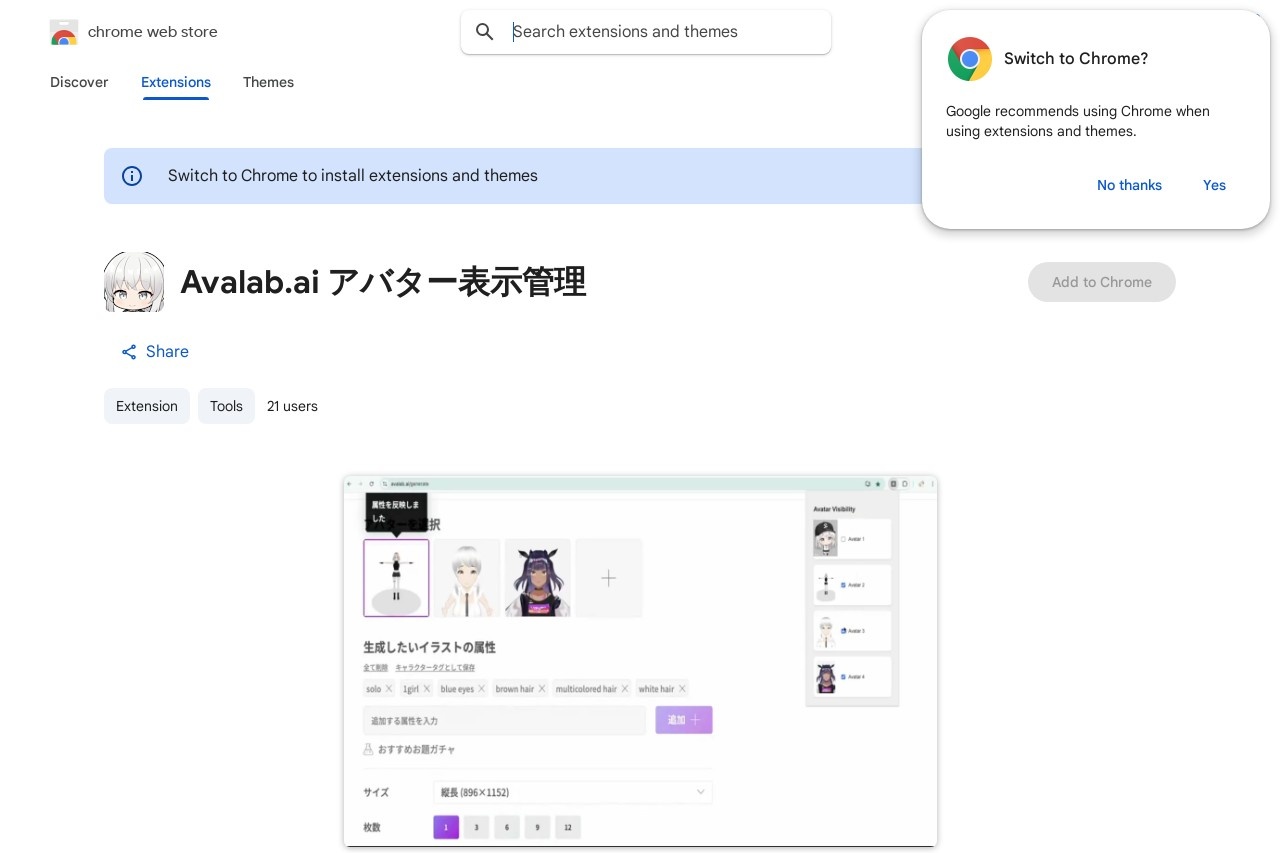Screen dimensions: 1280x853
Task: Open the size dropdown 縦長 (896×1152)
Action: click(573, 792)
